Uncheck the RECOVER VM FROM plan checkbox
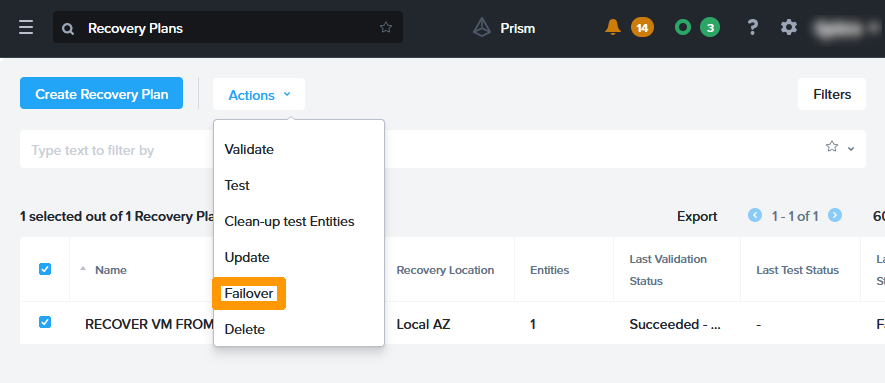The width and height of the screenshot is (885, 383). click(45, 322)
